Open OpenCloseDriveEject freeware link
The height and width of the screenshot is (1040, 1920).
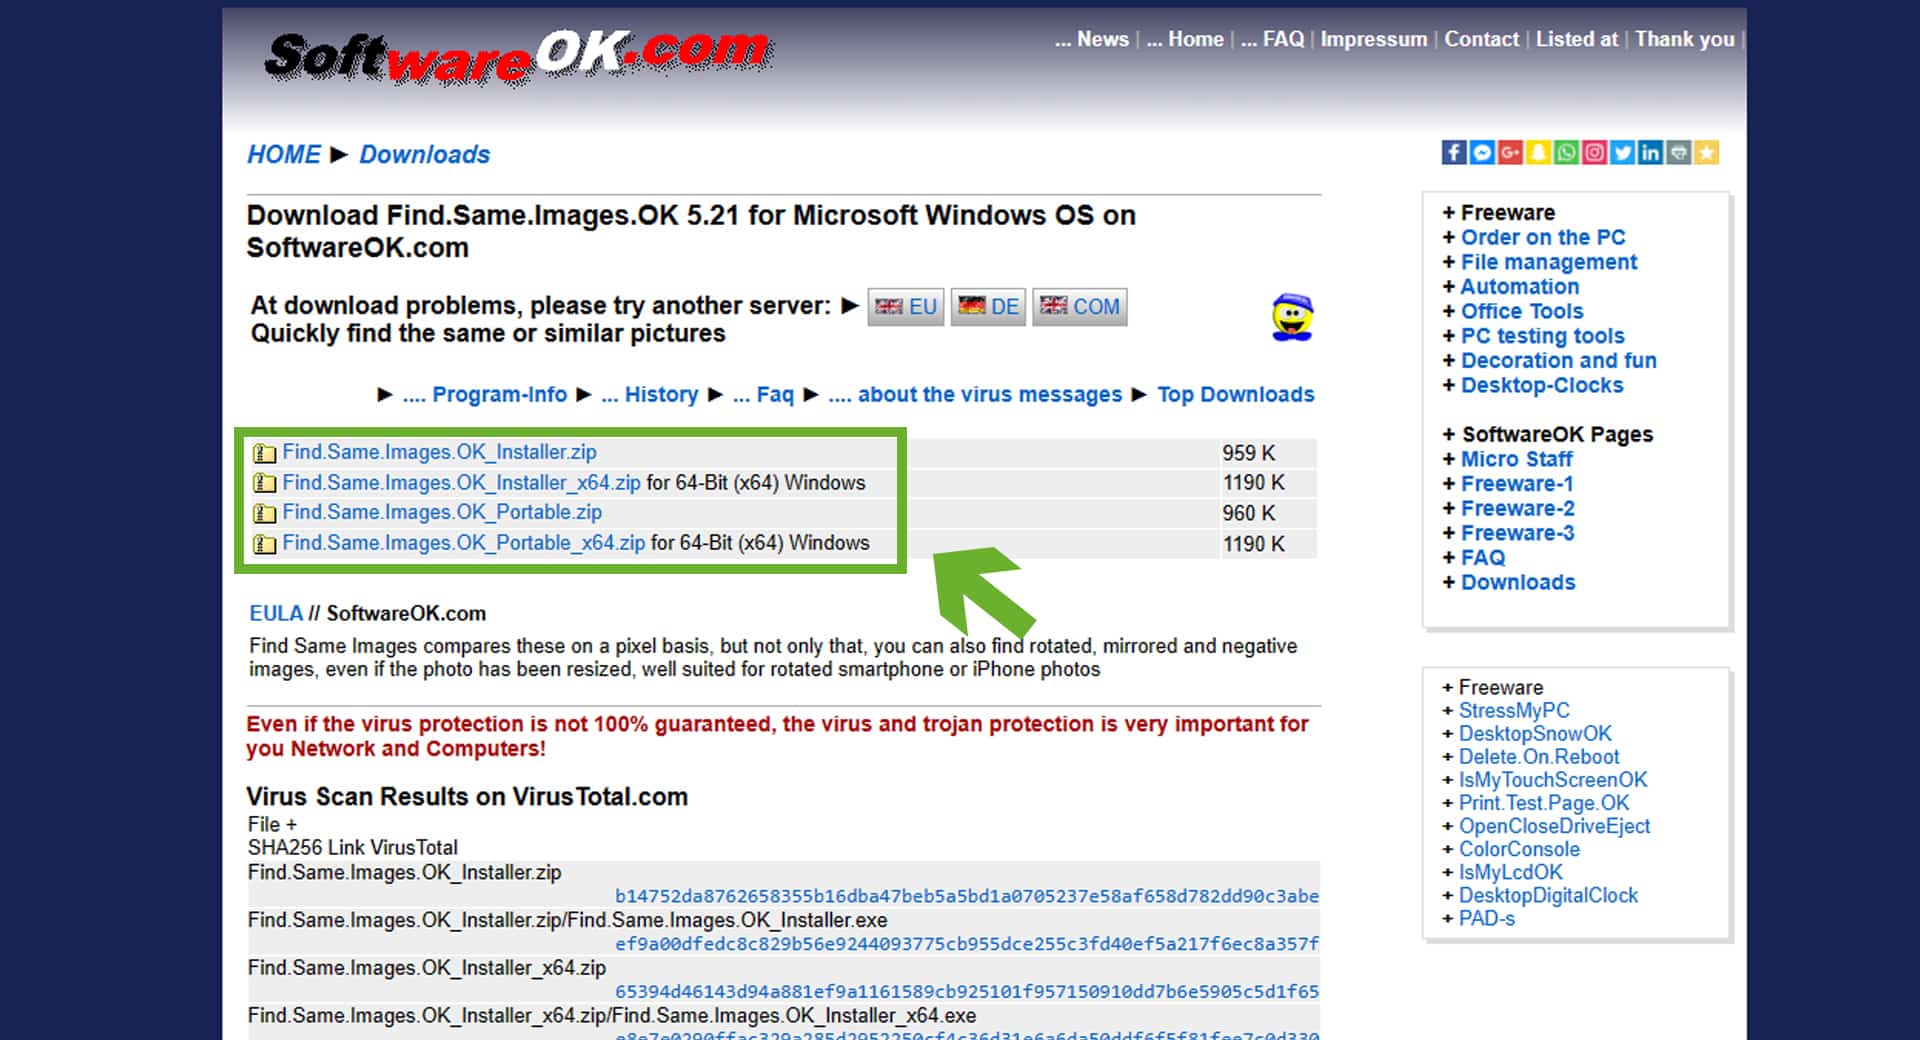(x=1554, y=826)
